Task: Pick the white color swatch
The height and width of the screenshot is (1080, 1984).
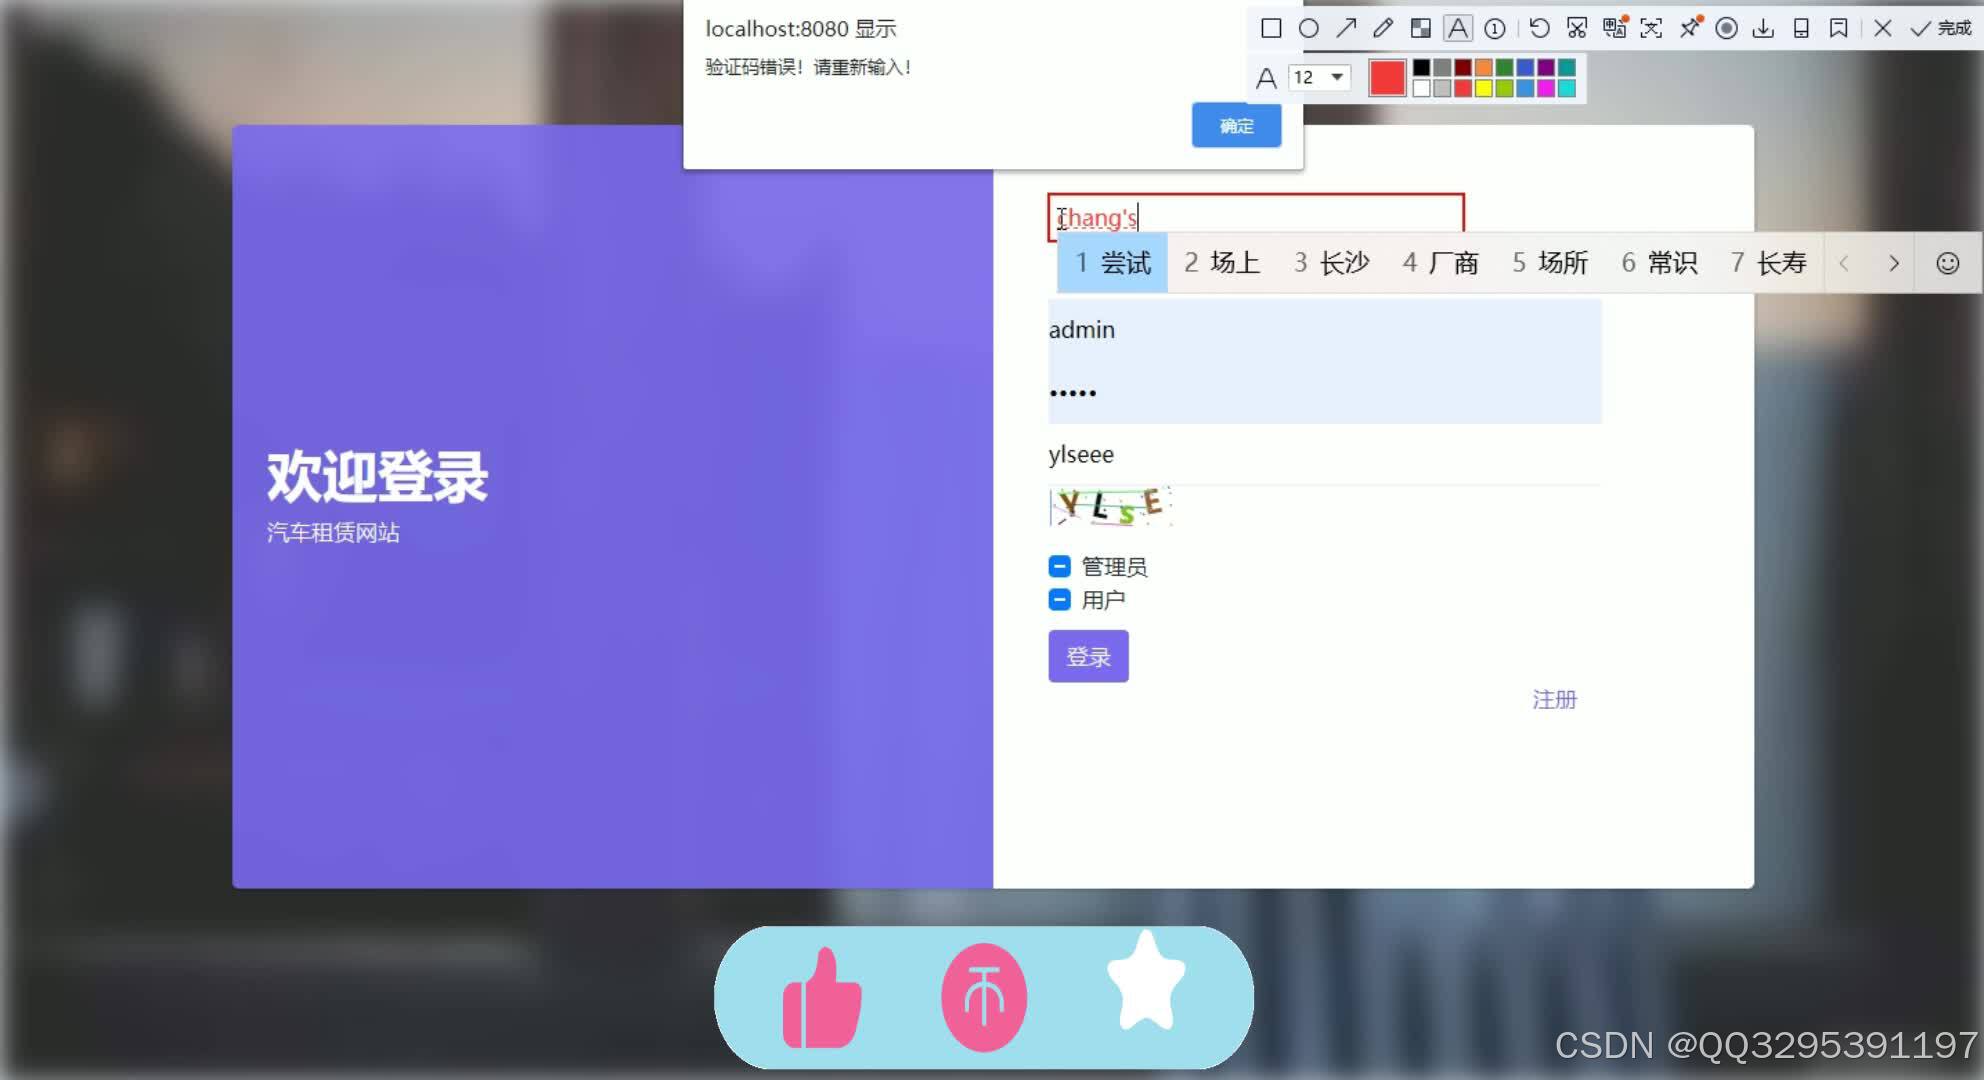Action: coord(1421,88)
